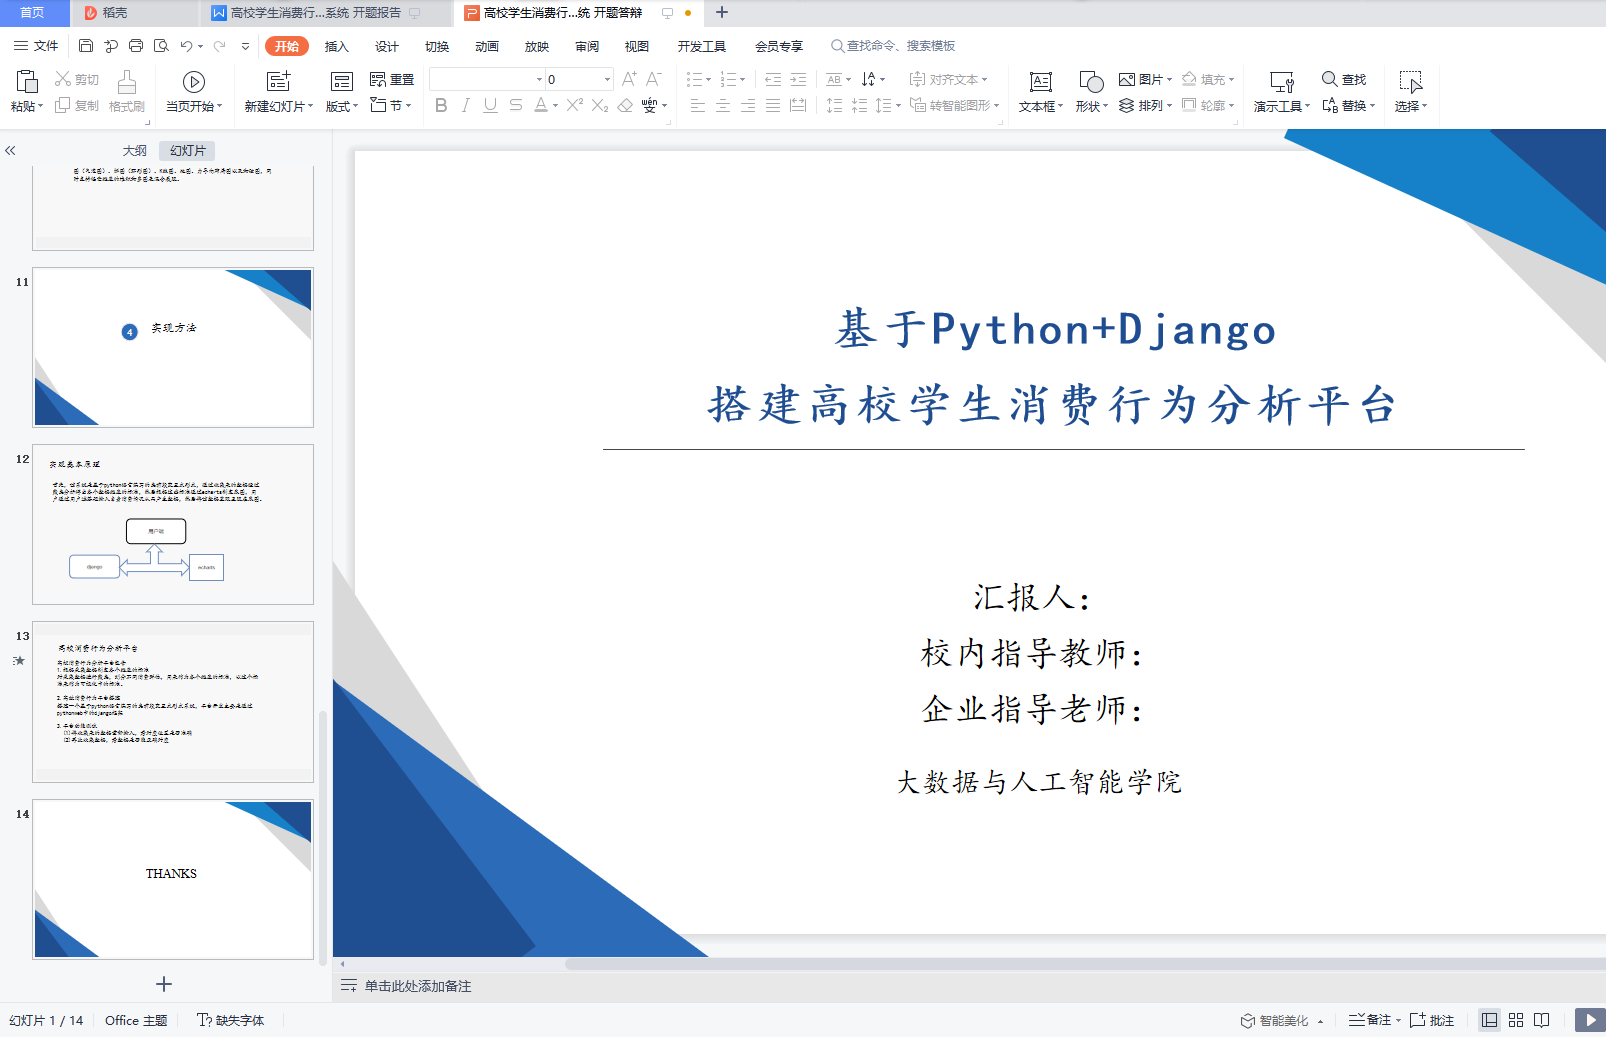The width and height of the screenshot is (1606, 1037).
Task: Apply superscript formatting
Action: coord(574,105)
